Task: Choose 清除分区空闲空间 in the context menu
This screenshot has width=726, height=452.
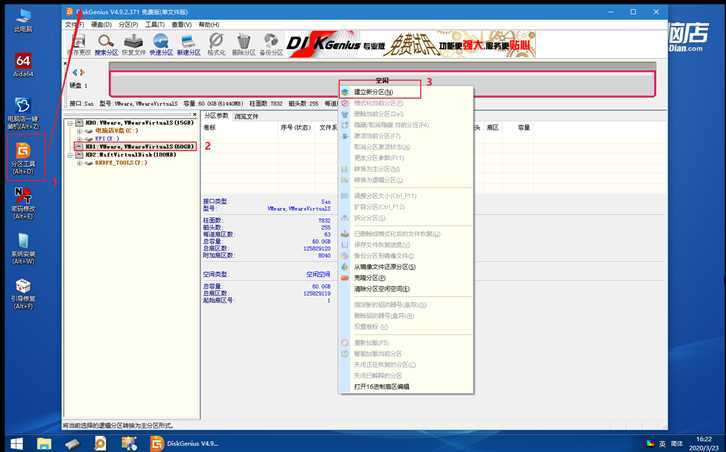Action: click(x=406, y=289)
